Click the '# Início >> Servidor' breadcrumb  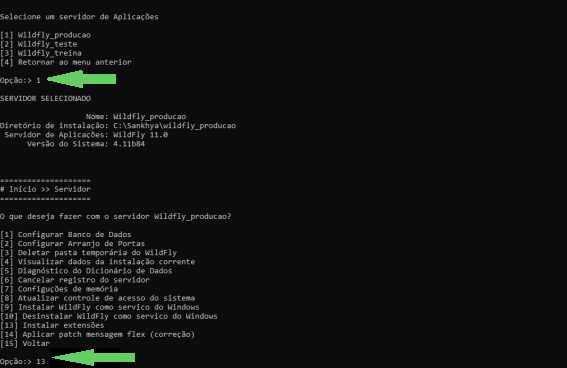46,189
